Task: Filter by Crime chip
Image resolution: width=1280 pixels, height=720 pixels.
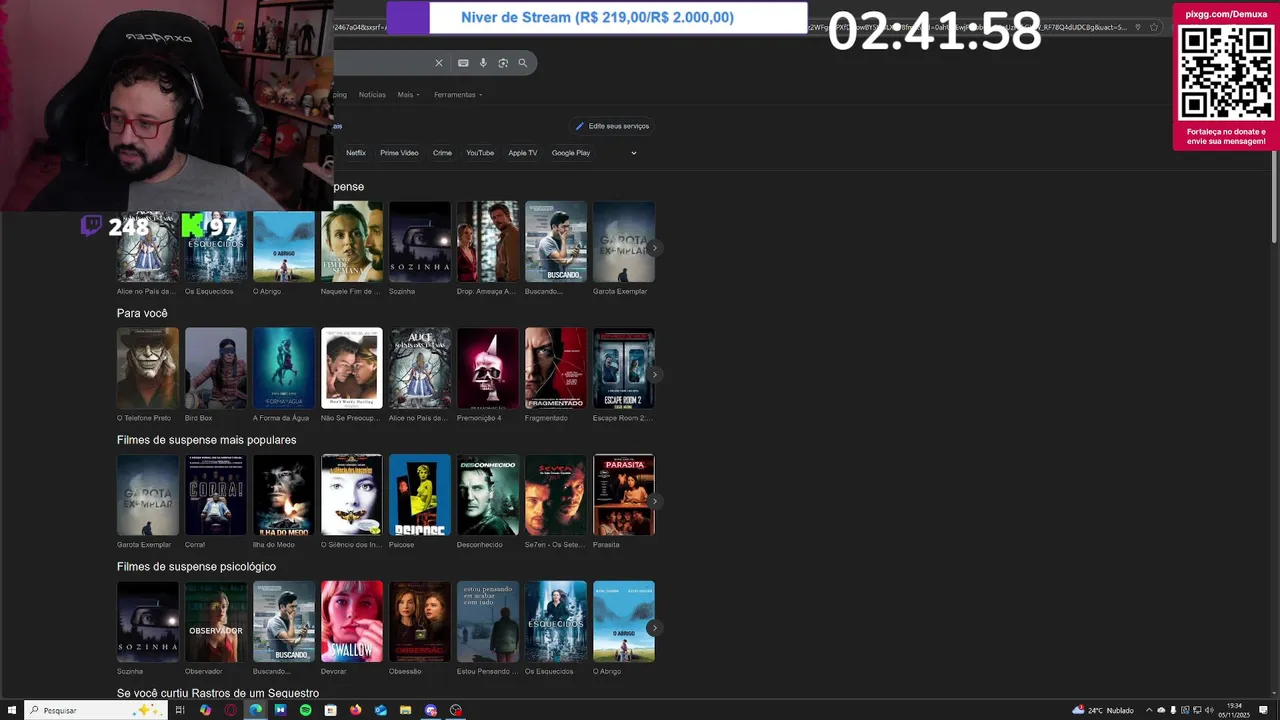Action: pyautogui.click(x=442, y=153)
